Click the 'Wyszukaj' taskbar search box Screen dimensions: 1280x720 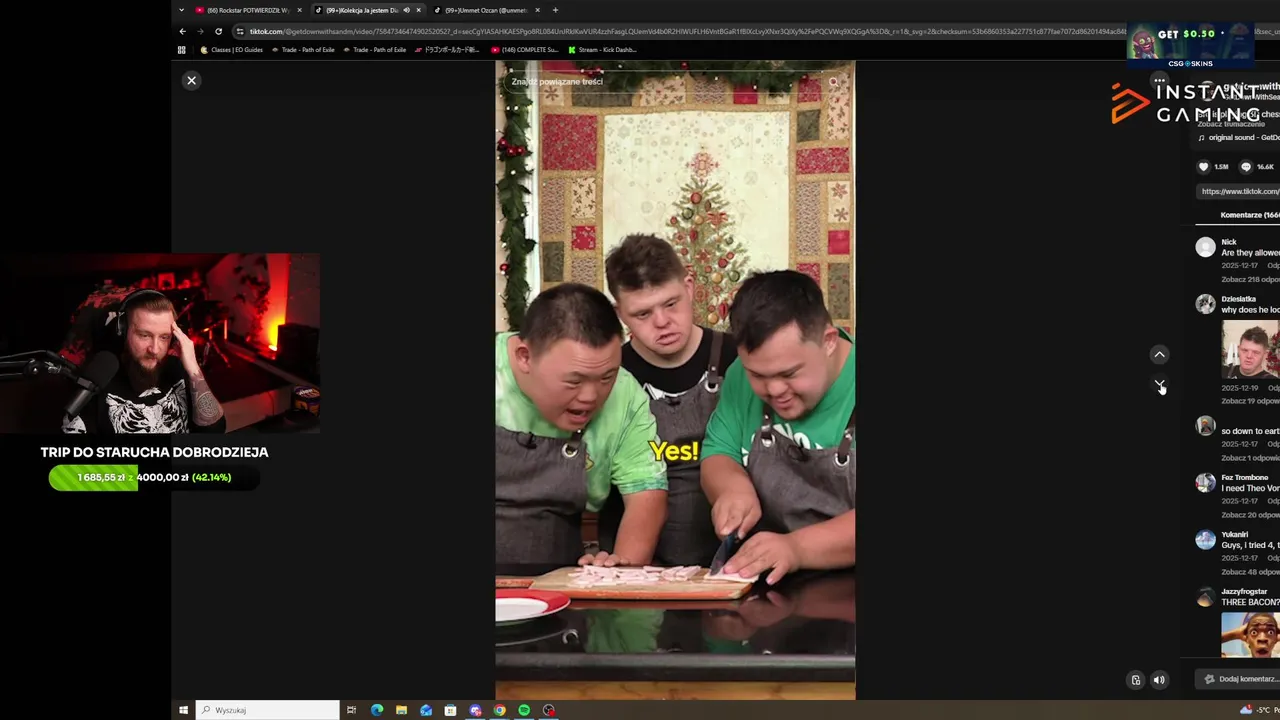[267, 710]
